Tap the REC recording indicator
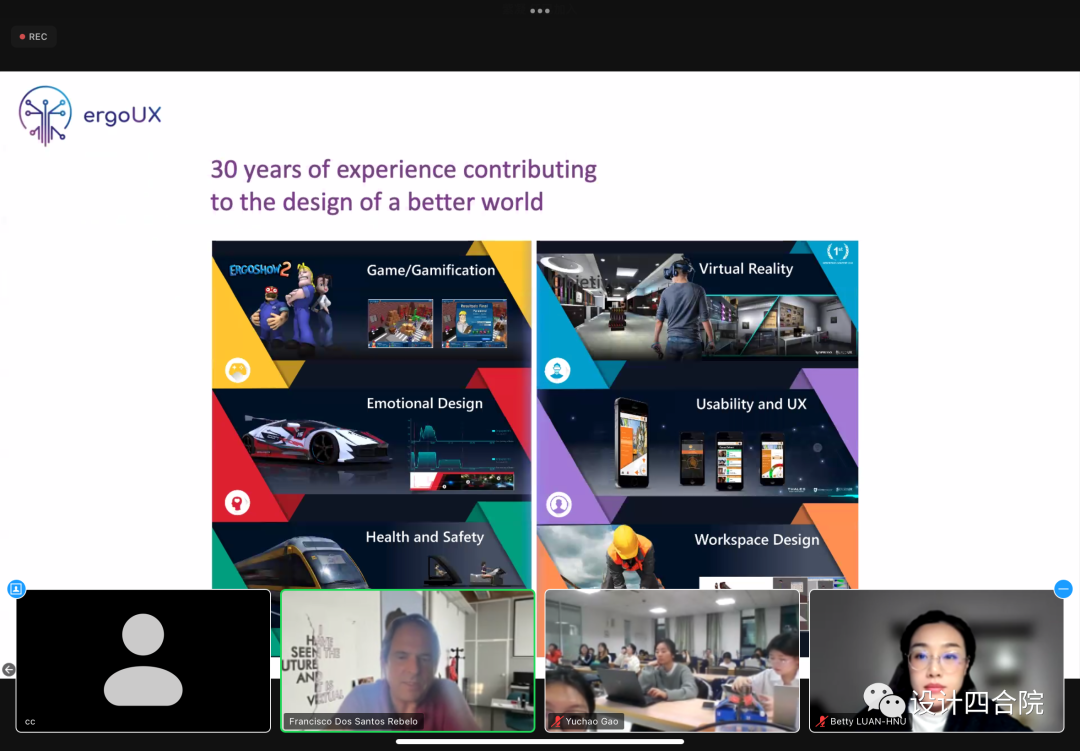The height and width of the screenshot is (751, 1080). point(33,37)
